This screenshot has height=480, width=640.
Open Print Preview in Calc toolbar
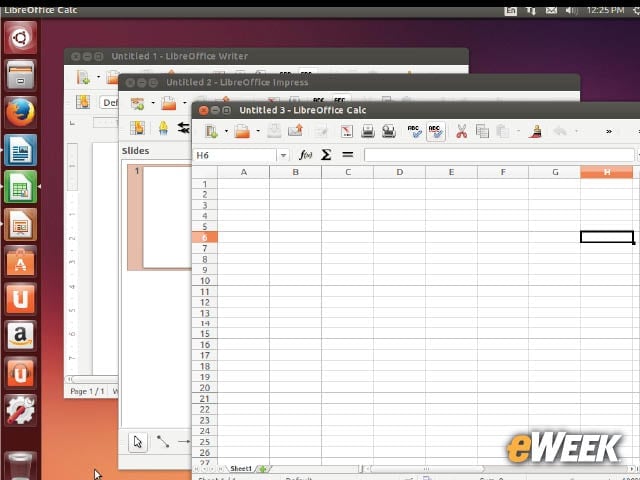(389, 131)
